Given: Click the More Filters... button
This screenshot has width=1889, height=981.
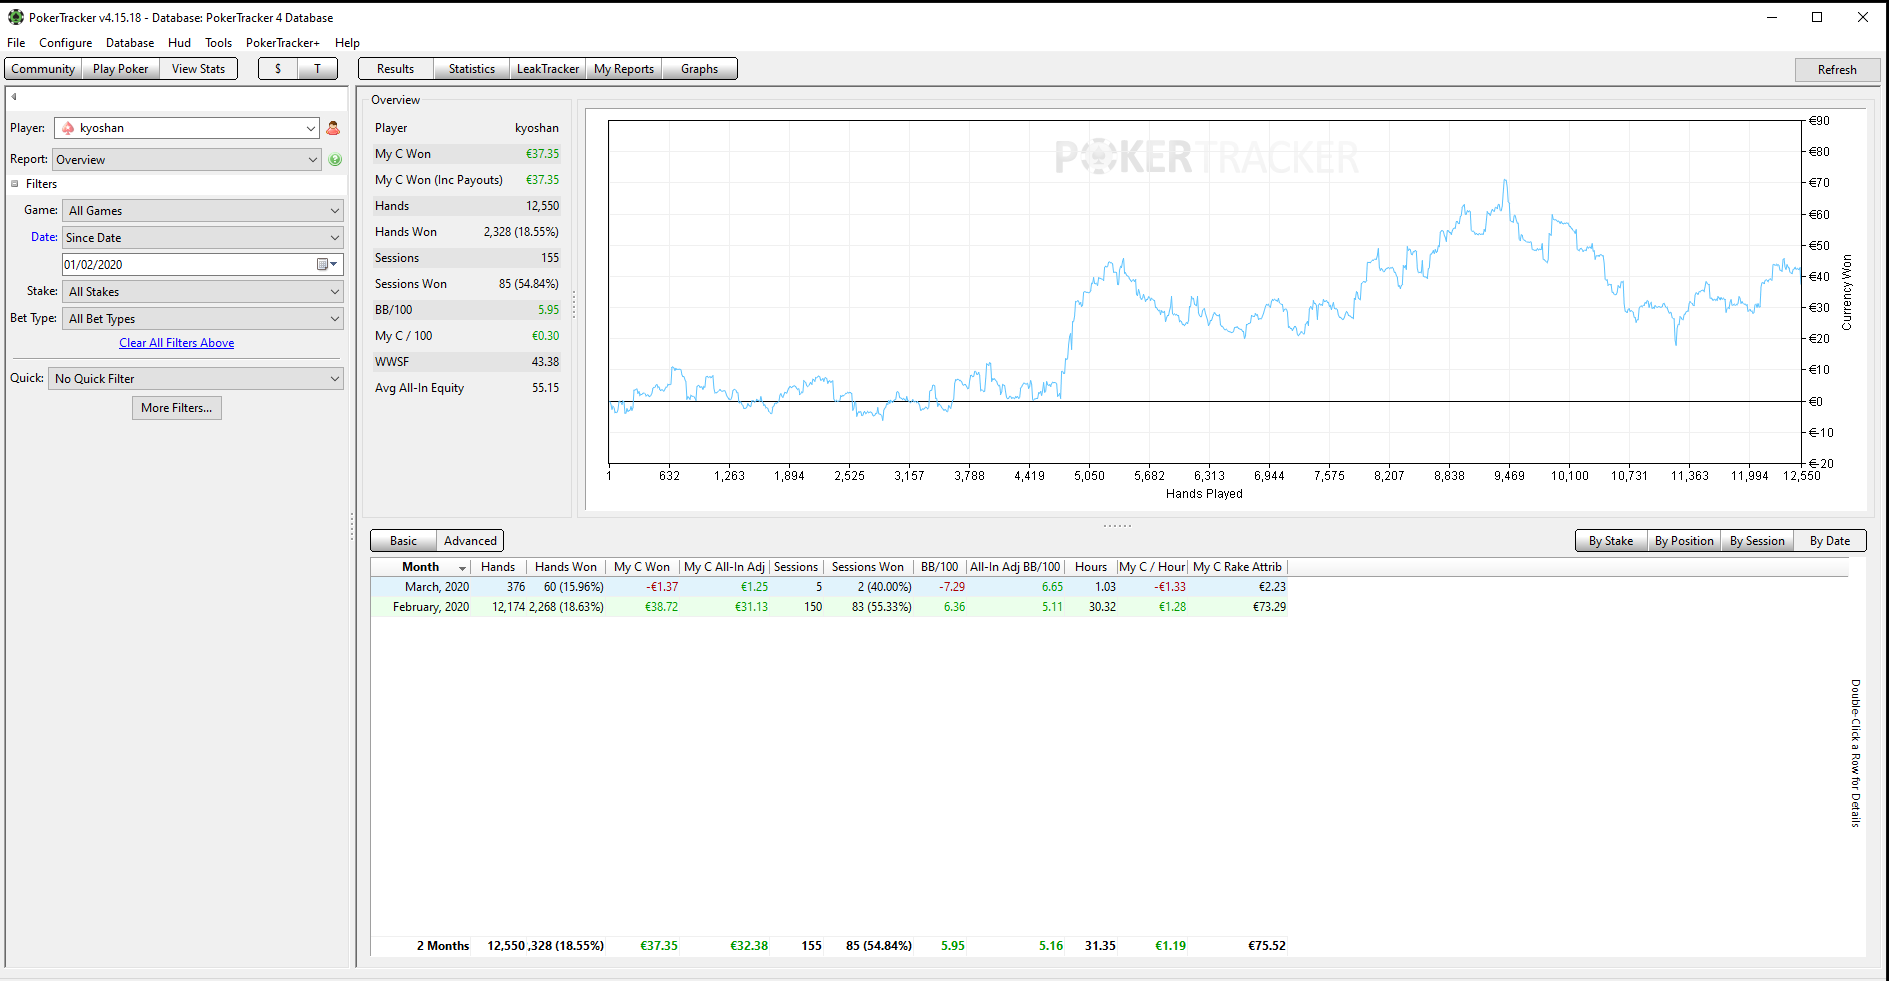Looking at the screenshot, I should tap(177, 408).
